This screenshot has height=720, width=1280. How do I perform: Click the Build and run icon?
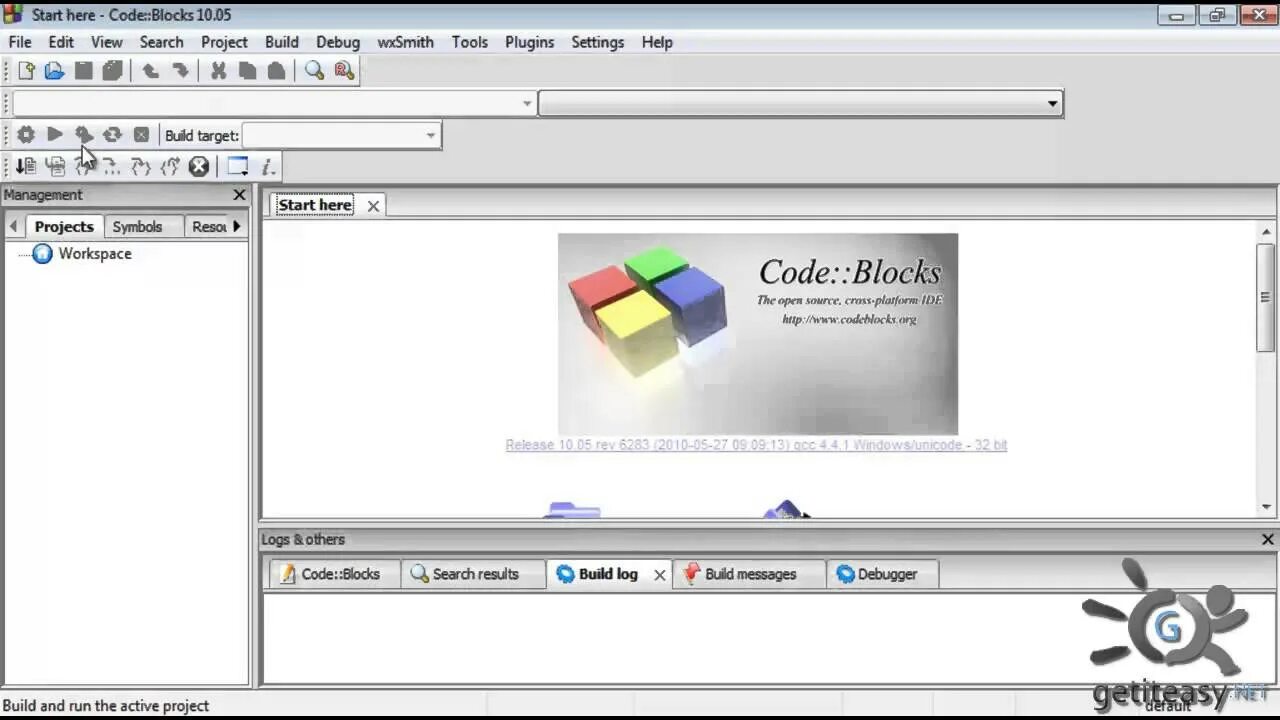click(x=84, y=135)
